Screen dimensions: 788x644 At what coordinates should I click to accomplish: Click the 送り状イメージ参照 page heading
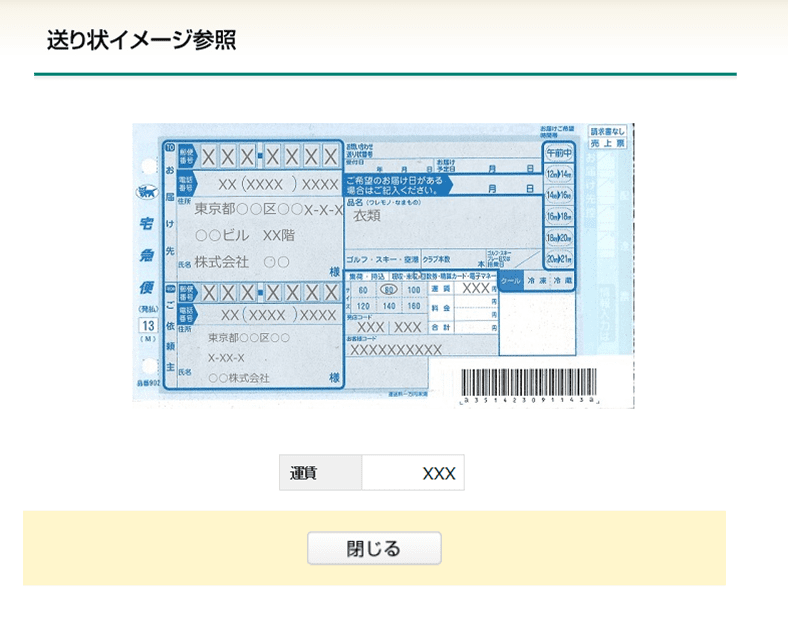click(x=141, y=41)
